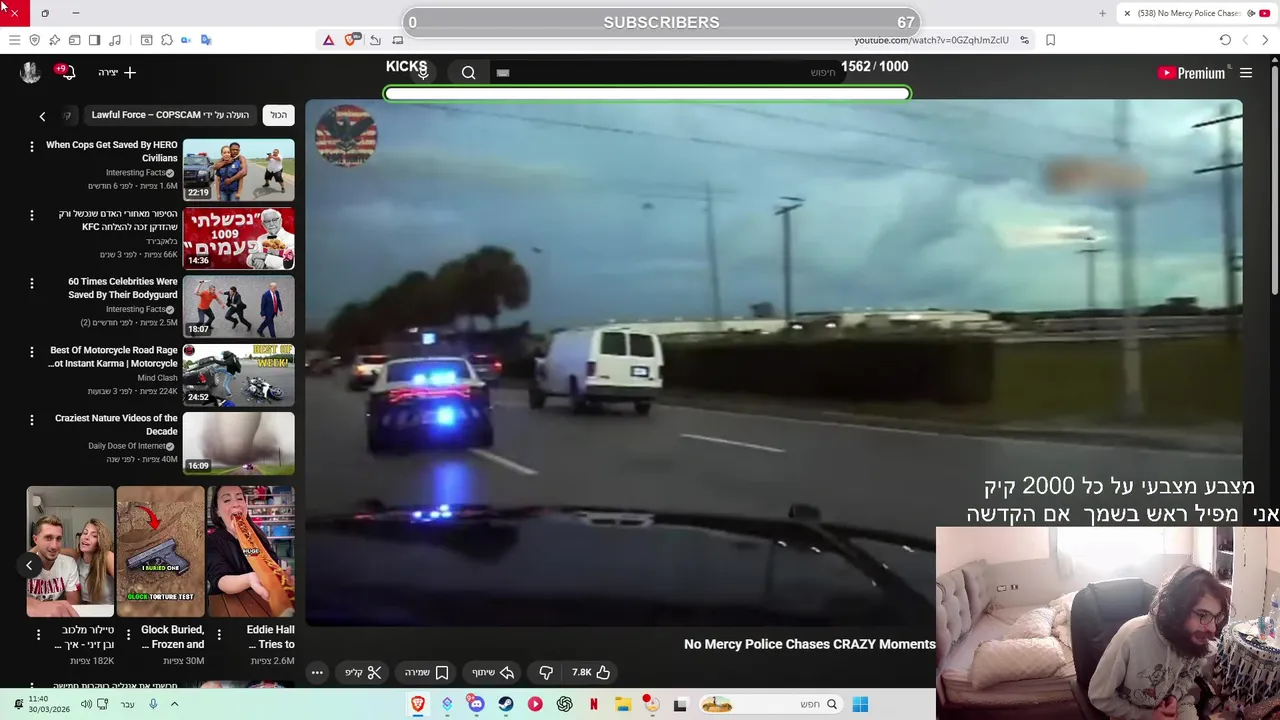Click the Windows taskbar search box
The width and height of the screenshot is (1280, 720).
[x=770, y=704]
